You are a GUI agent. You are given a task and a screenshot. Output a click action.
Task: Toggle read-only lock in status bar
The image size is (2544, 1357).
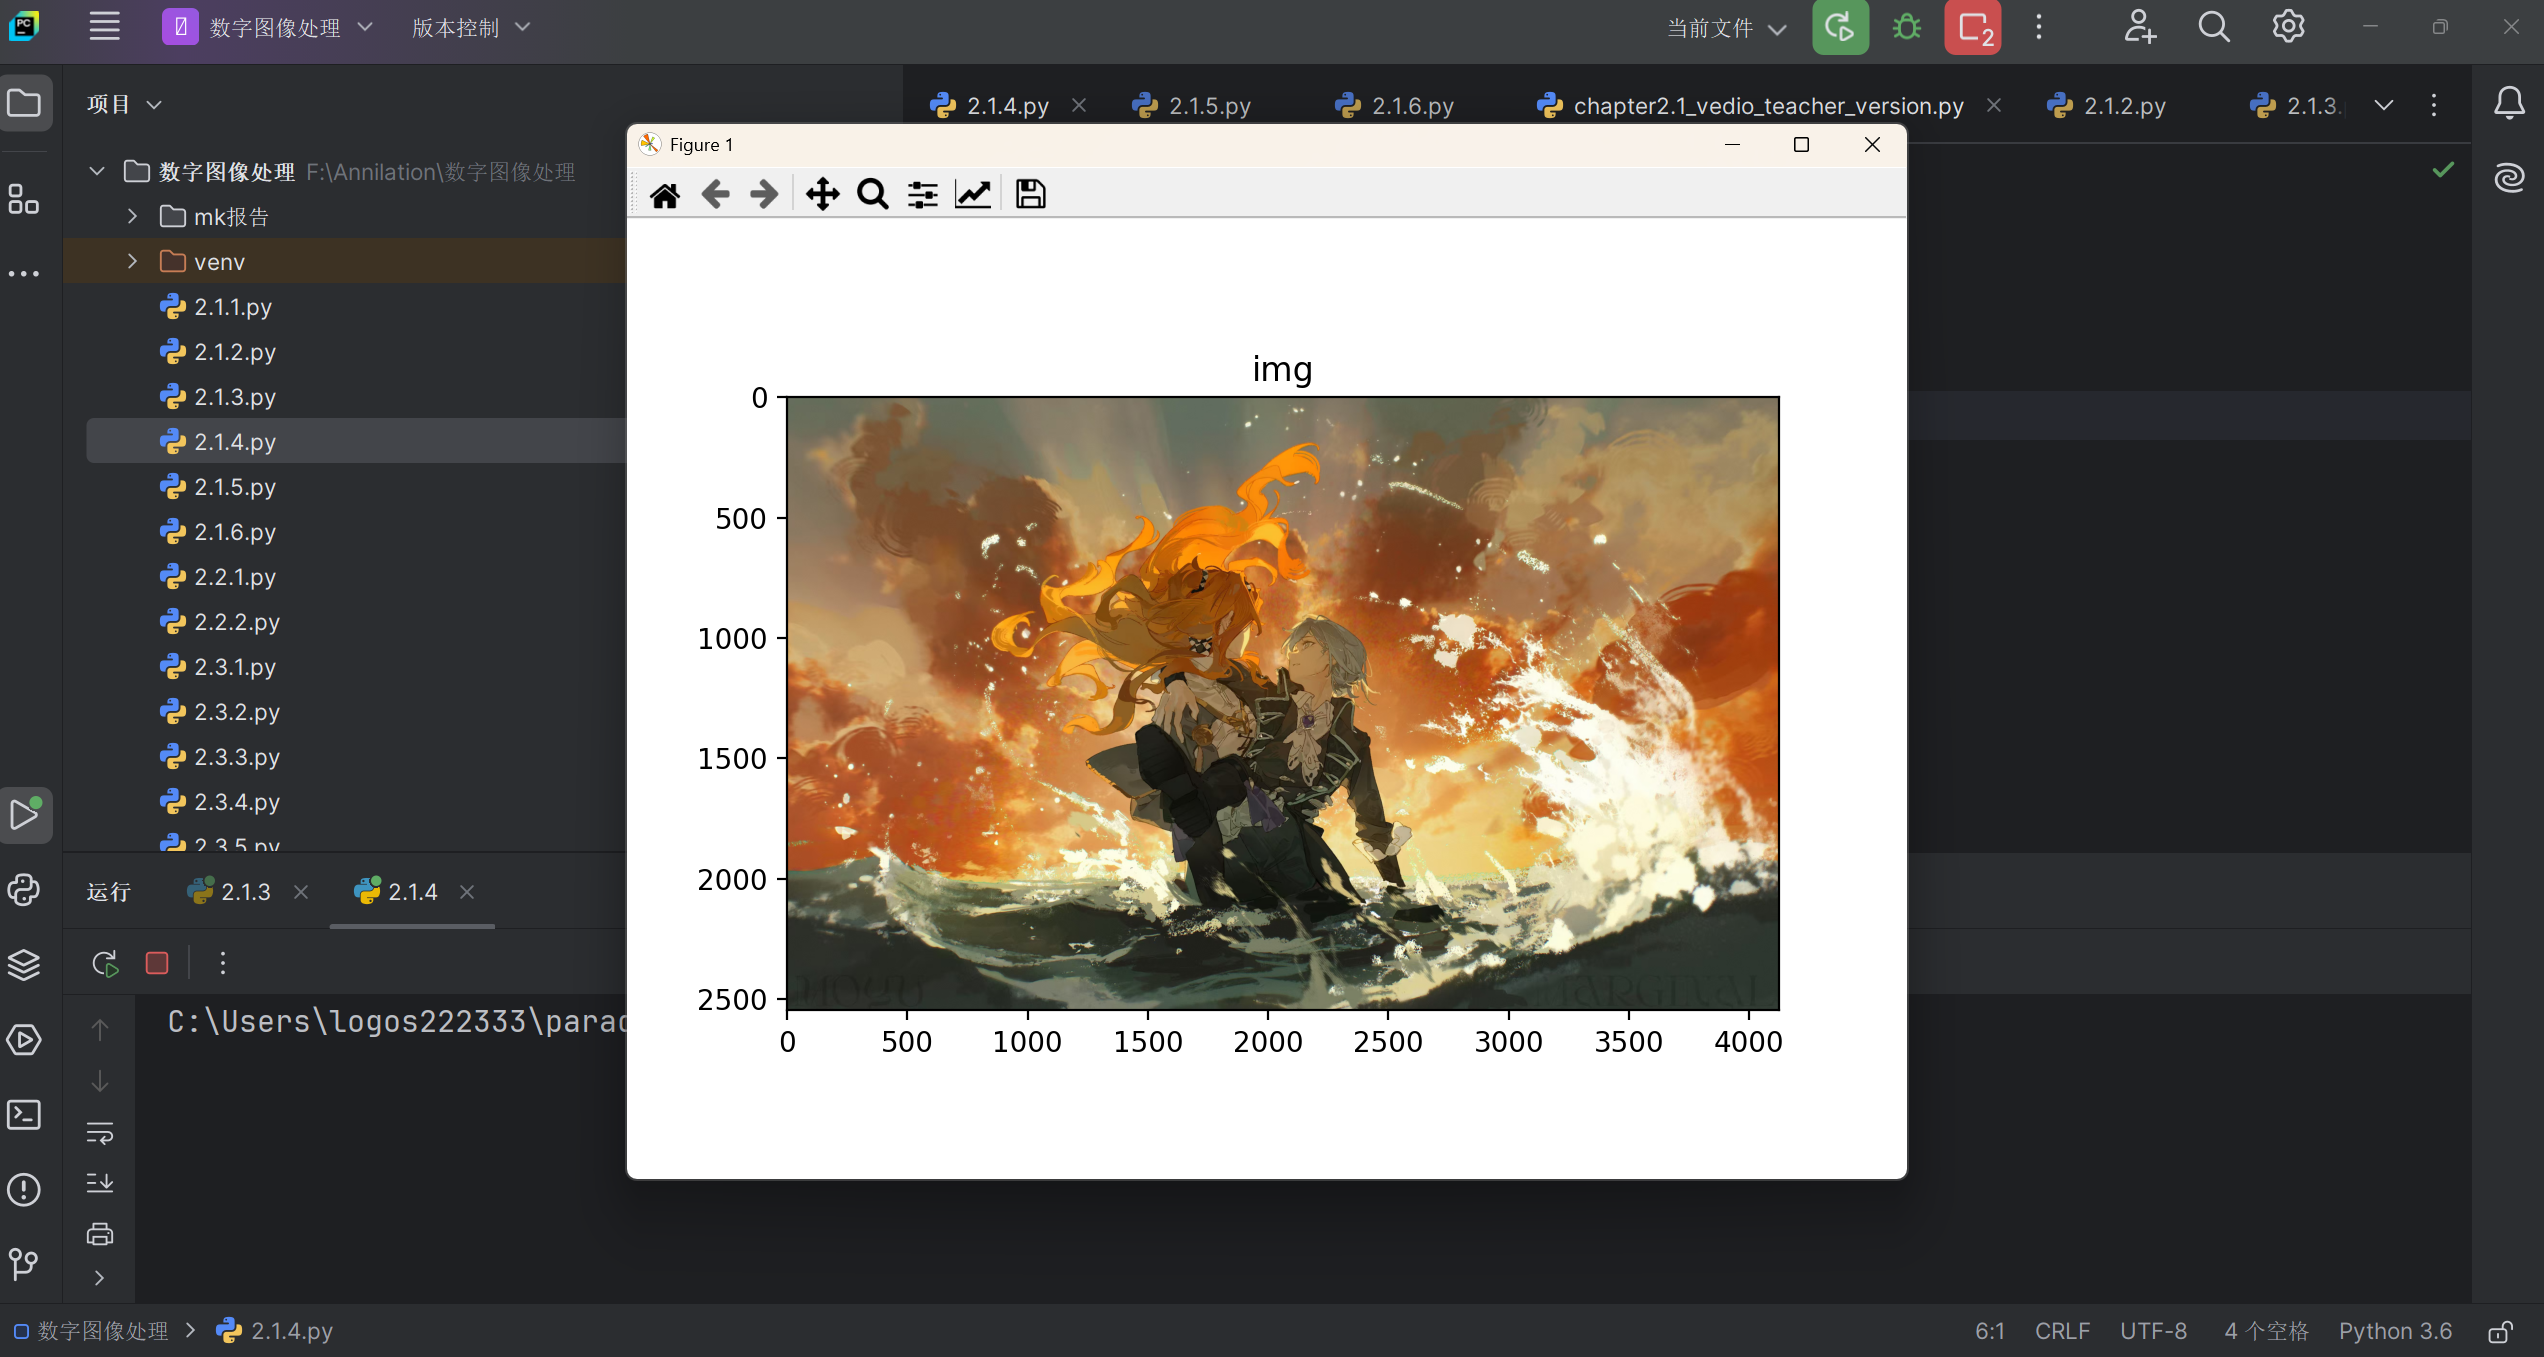pos(2499,1331)
